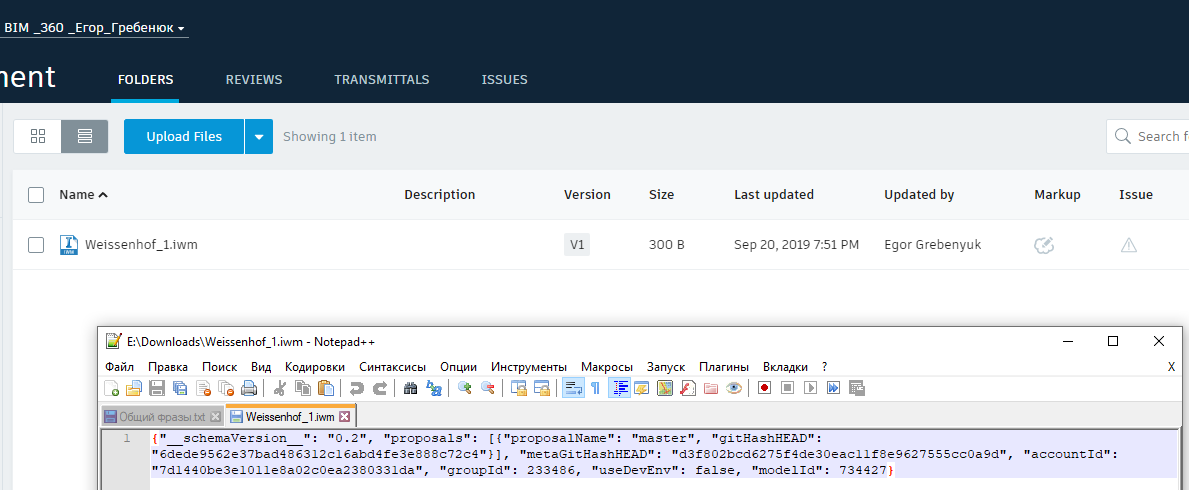This screenshot has width=1189, height=490.
Task: Open BIM _360 _Егор_Гребенюк project dropdown
Action: coord(94,28)
